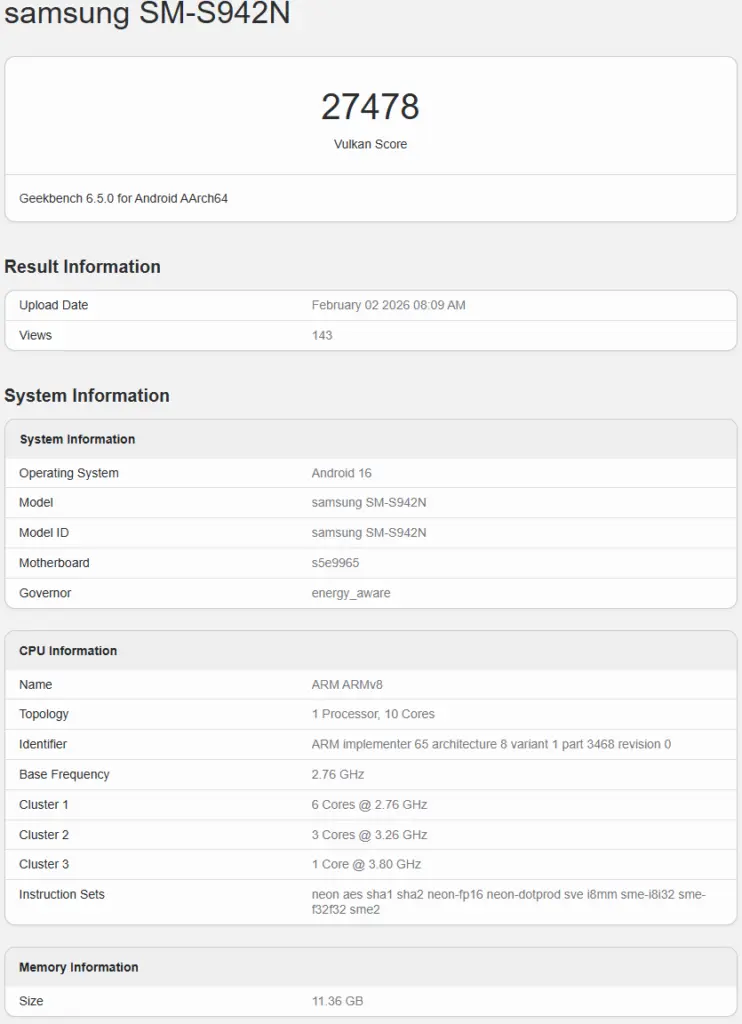Click Cluster 3 value 1 Core @ 3.80 GHz
This screenshot has width=742, height=1024.
pyautogui.click(x=366, y=864)
